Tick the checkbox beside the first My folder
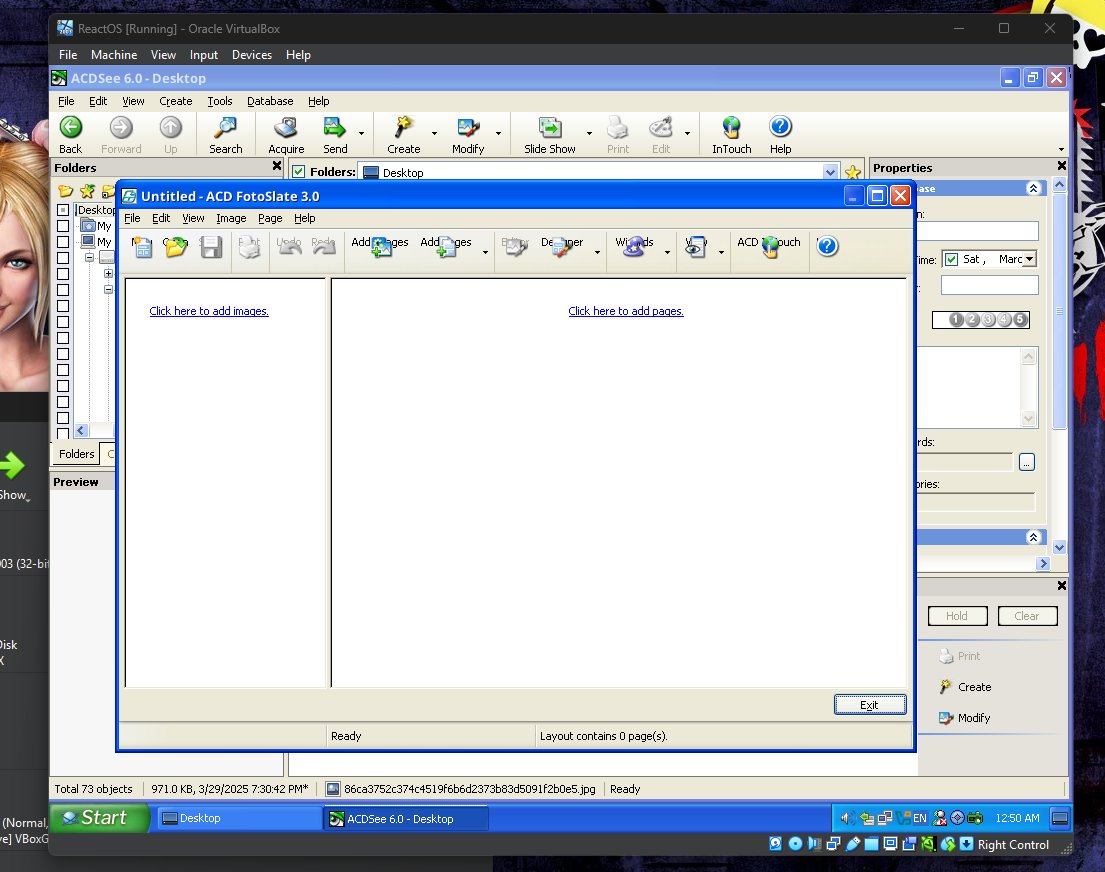Viewport: 1105px width, 872px height. [x=63, y=226]
